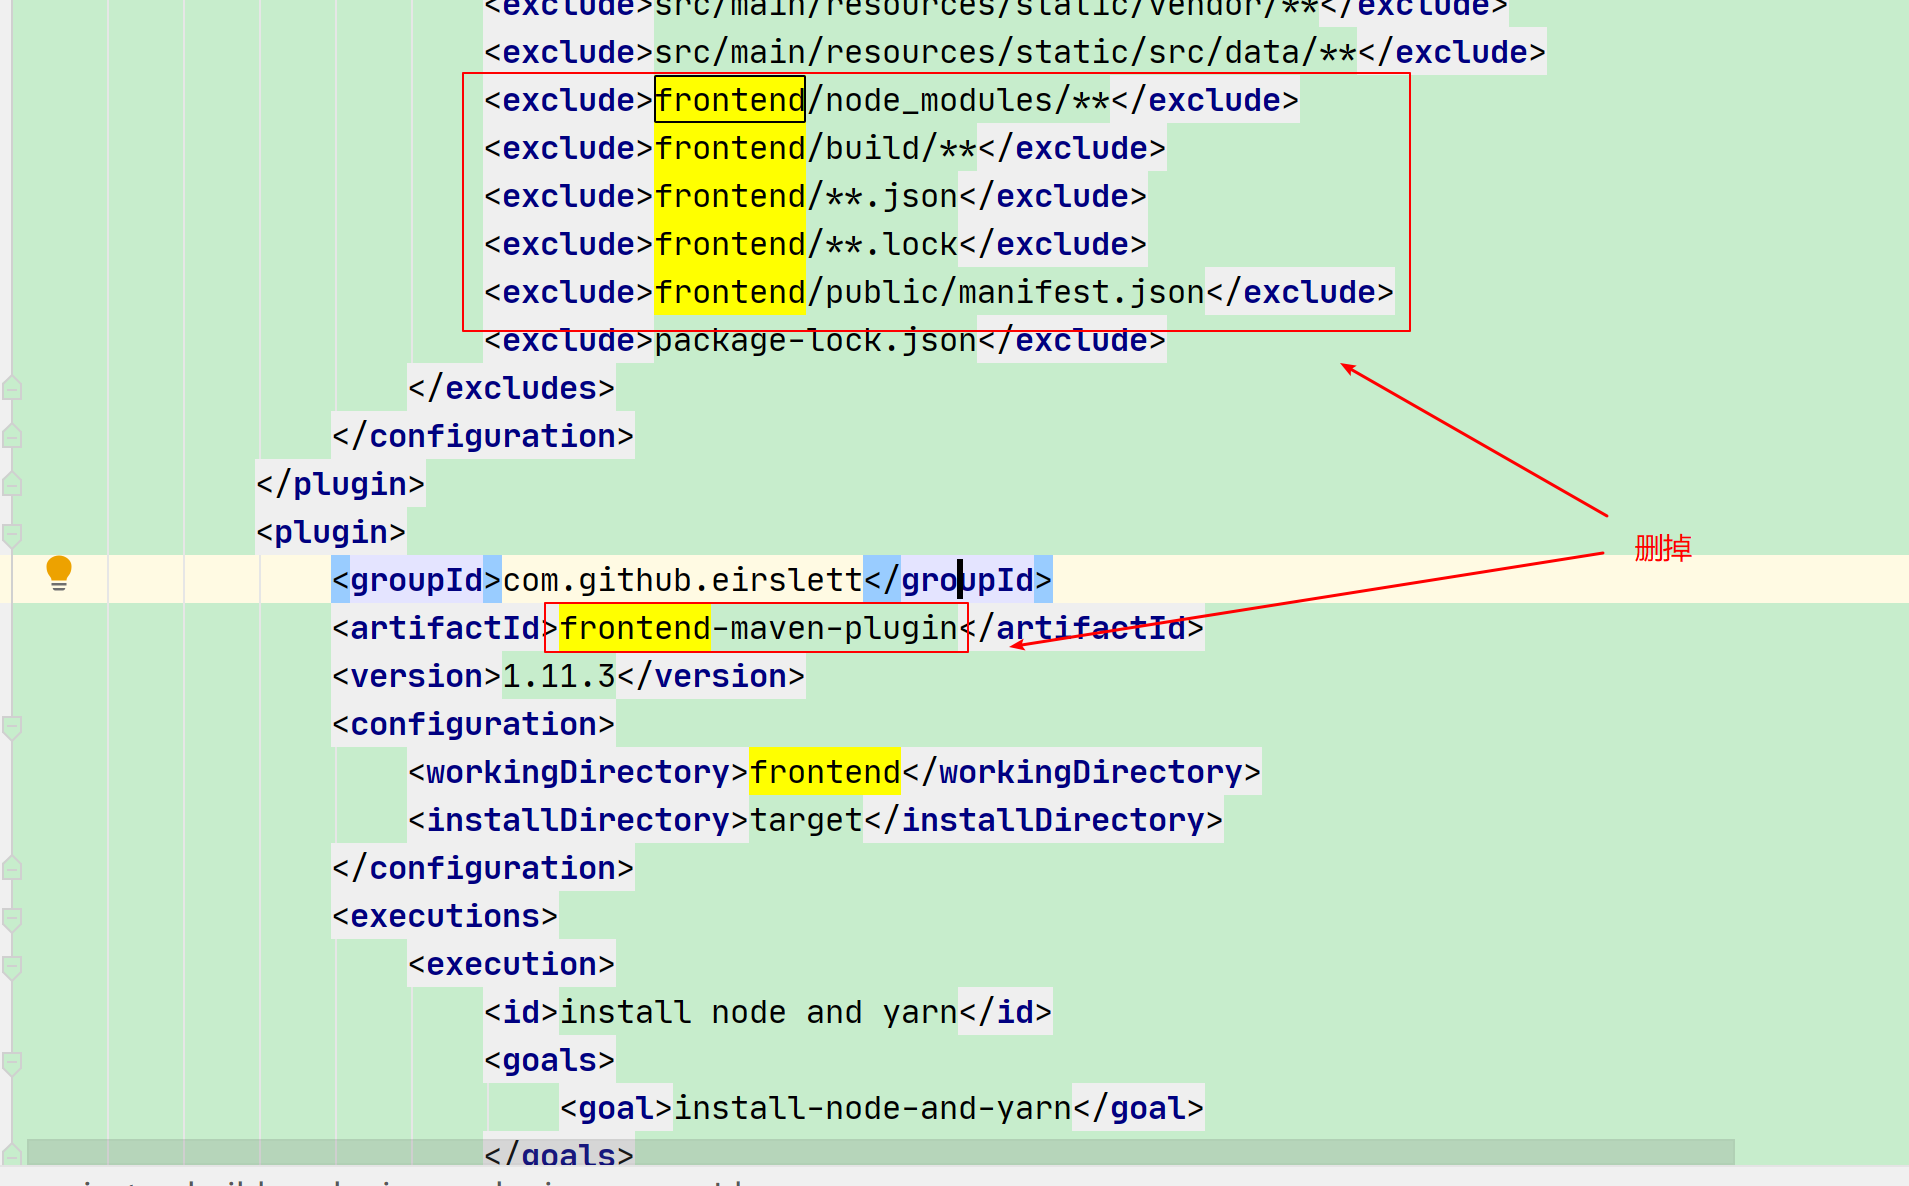This screenshot has height=1186, width=1909.
Task: Click the closing </version> tag
Action: pyautogui.click(x=711, y=676)
